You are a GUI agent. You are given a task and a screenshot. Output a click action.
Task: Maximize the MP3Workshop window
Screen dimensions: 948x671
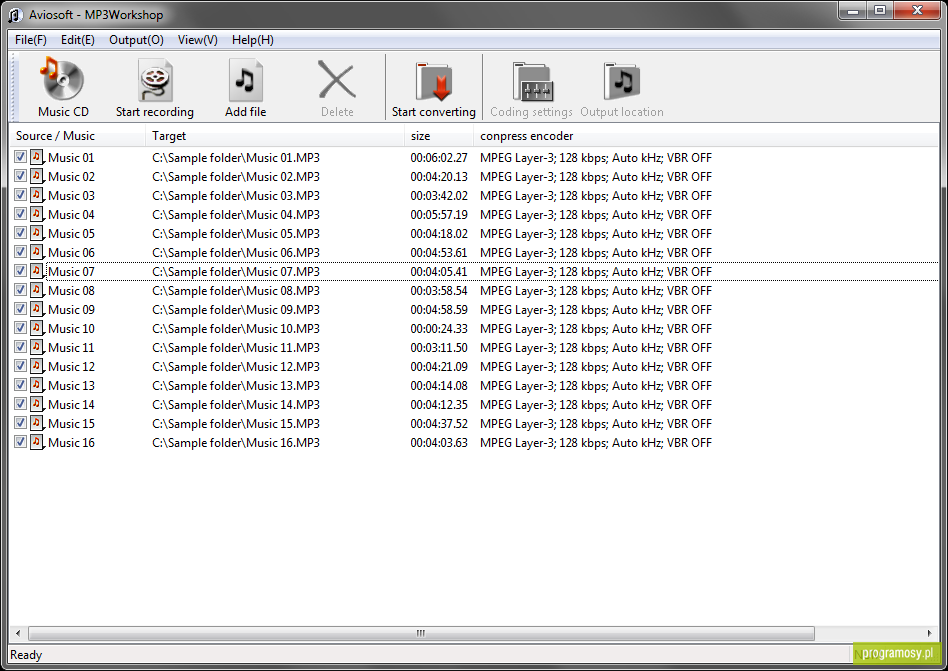point(880,11)
